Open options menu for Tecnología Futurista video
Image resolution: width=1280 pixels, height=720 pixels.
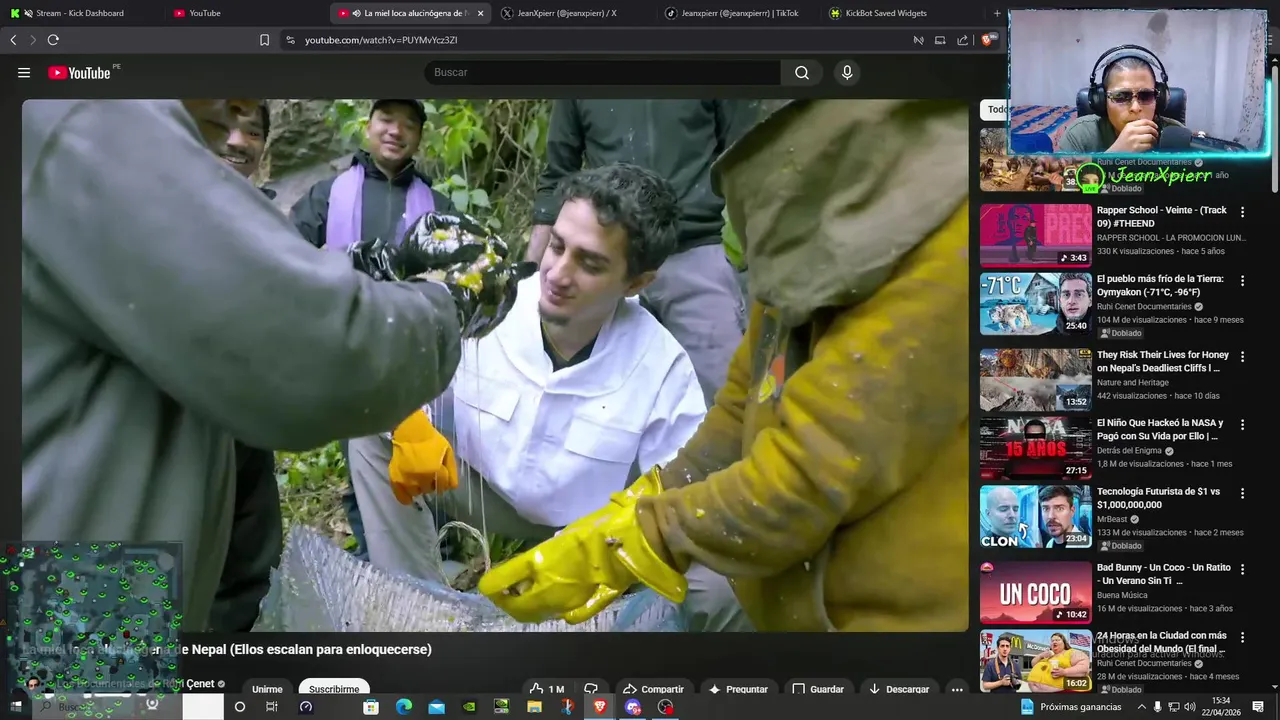click(1243, 493)
